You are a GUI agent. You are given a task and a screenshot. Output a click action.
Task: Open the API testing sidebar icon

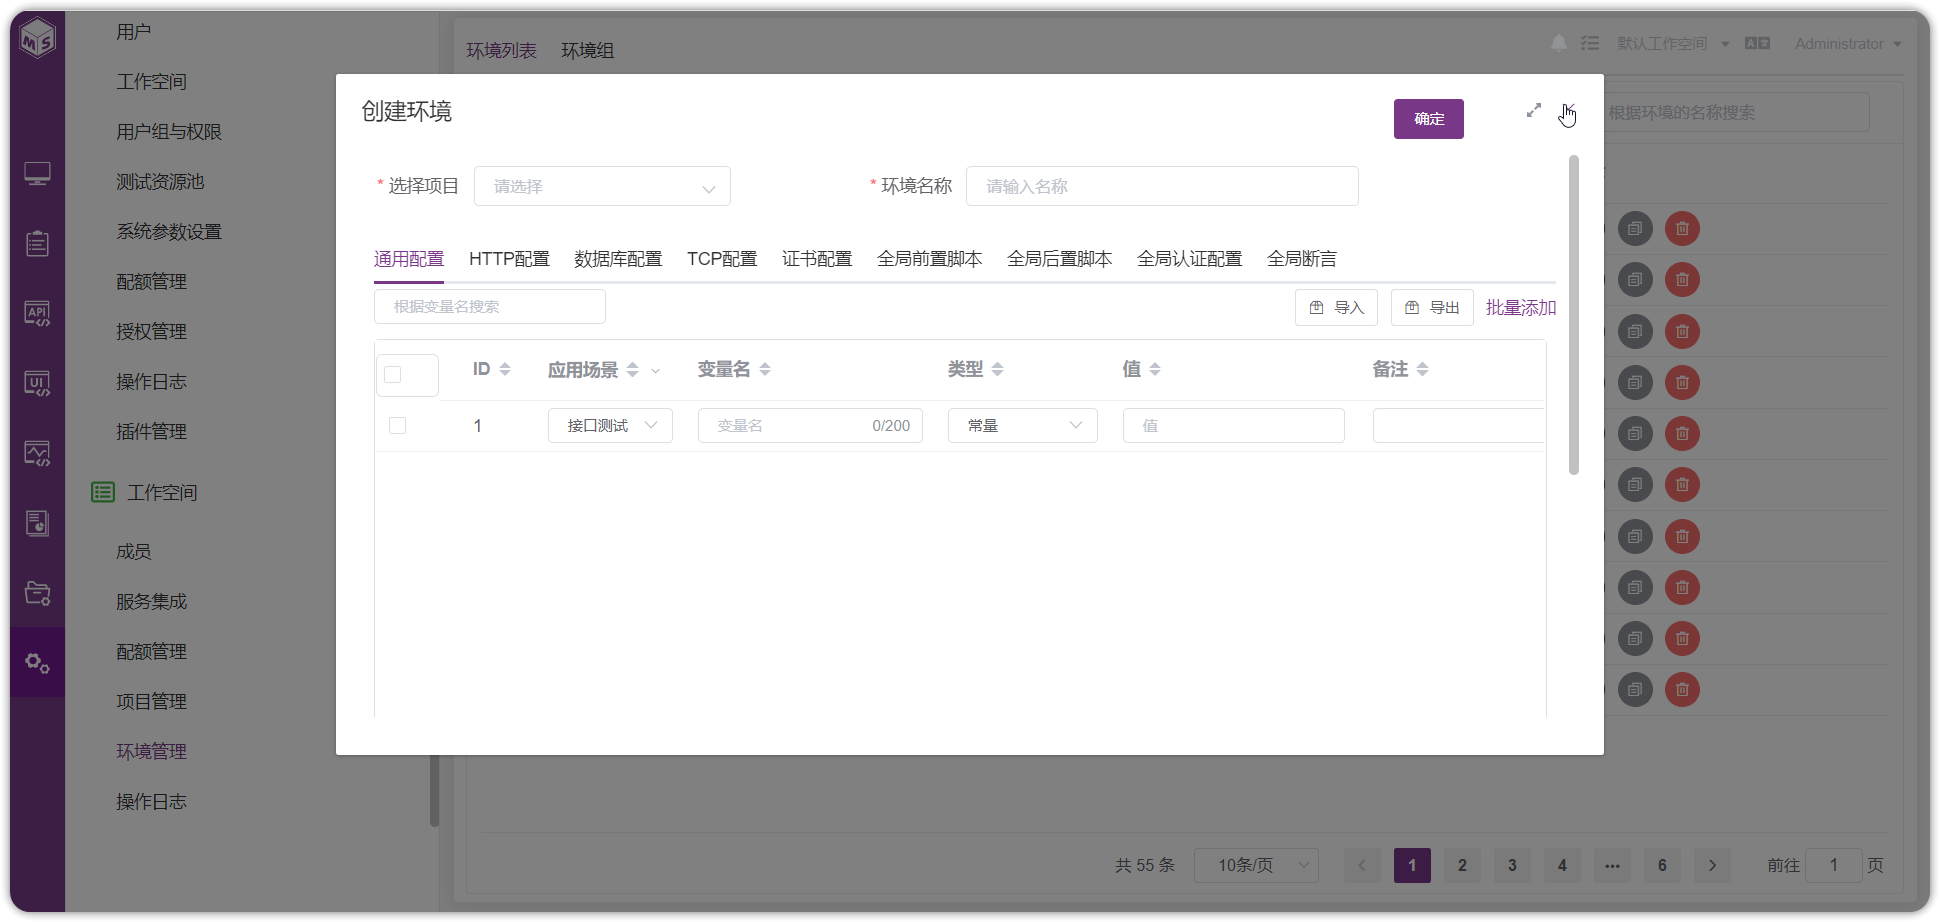click(x=37, y=314)
